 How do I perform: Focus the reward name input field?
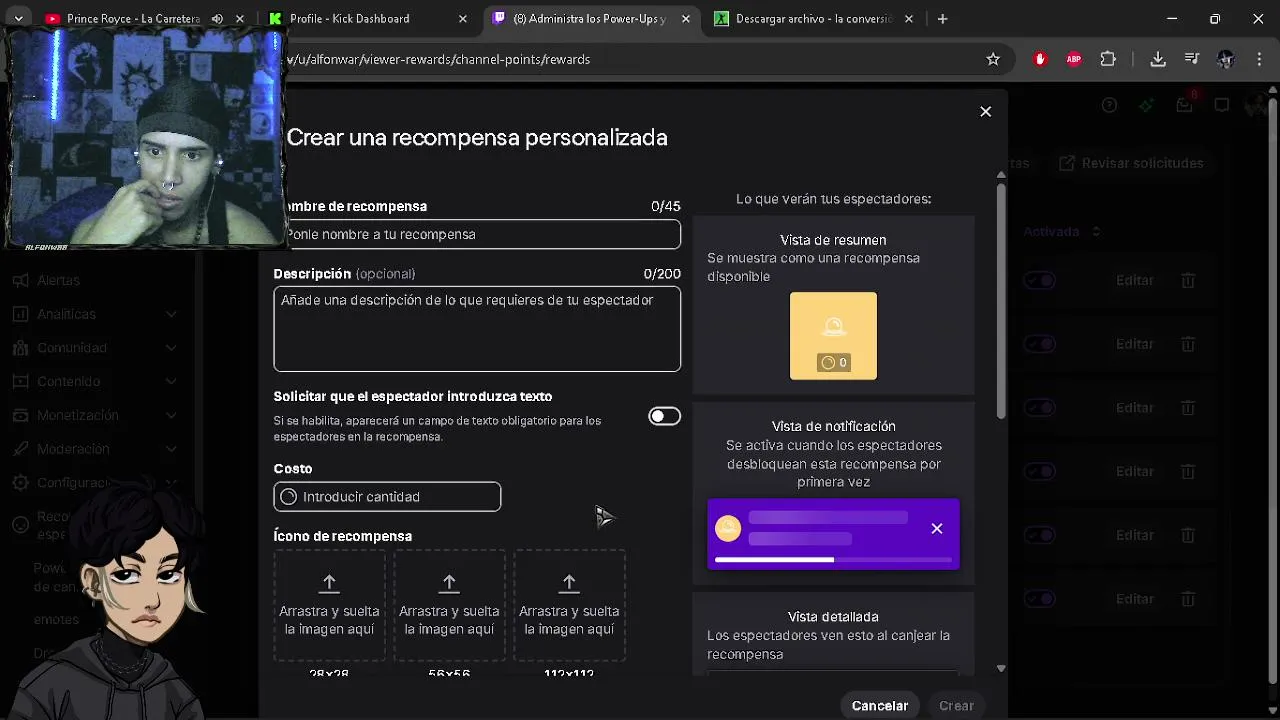pos(477,234)
